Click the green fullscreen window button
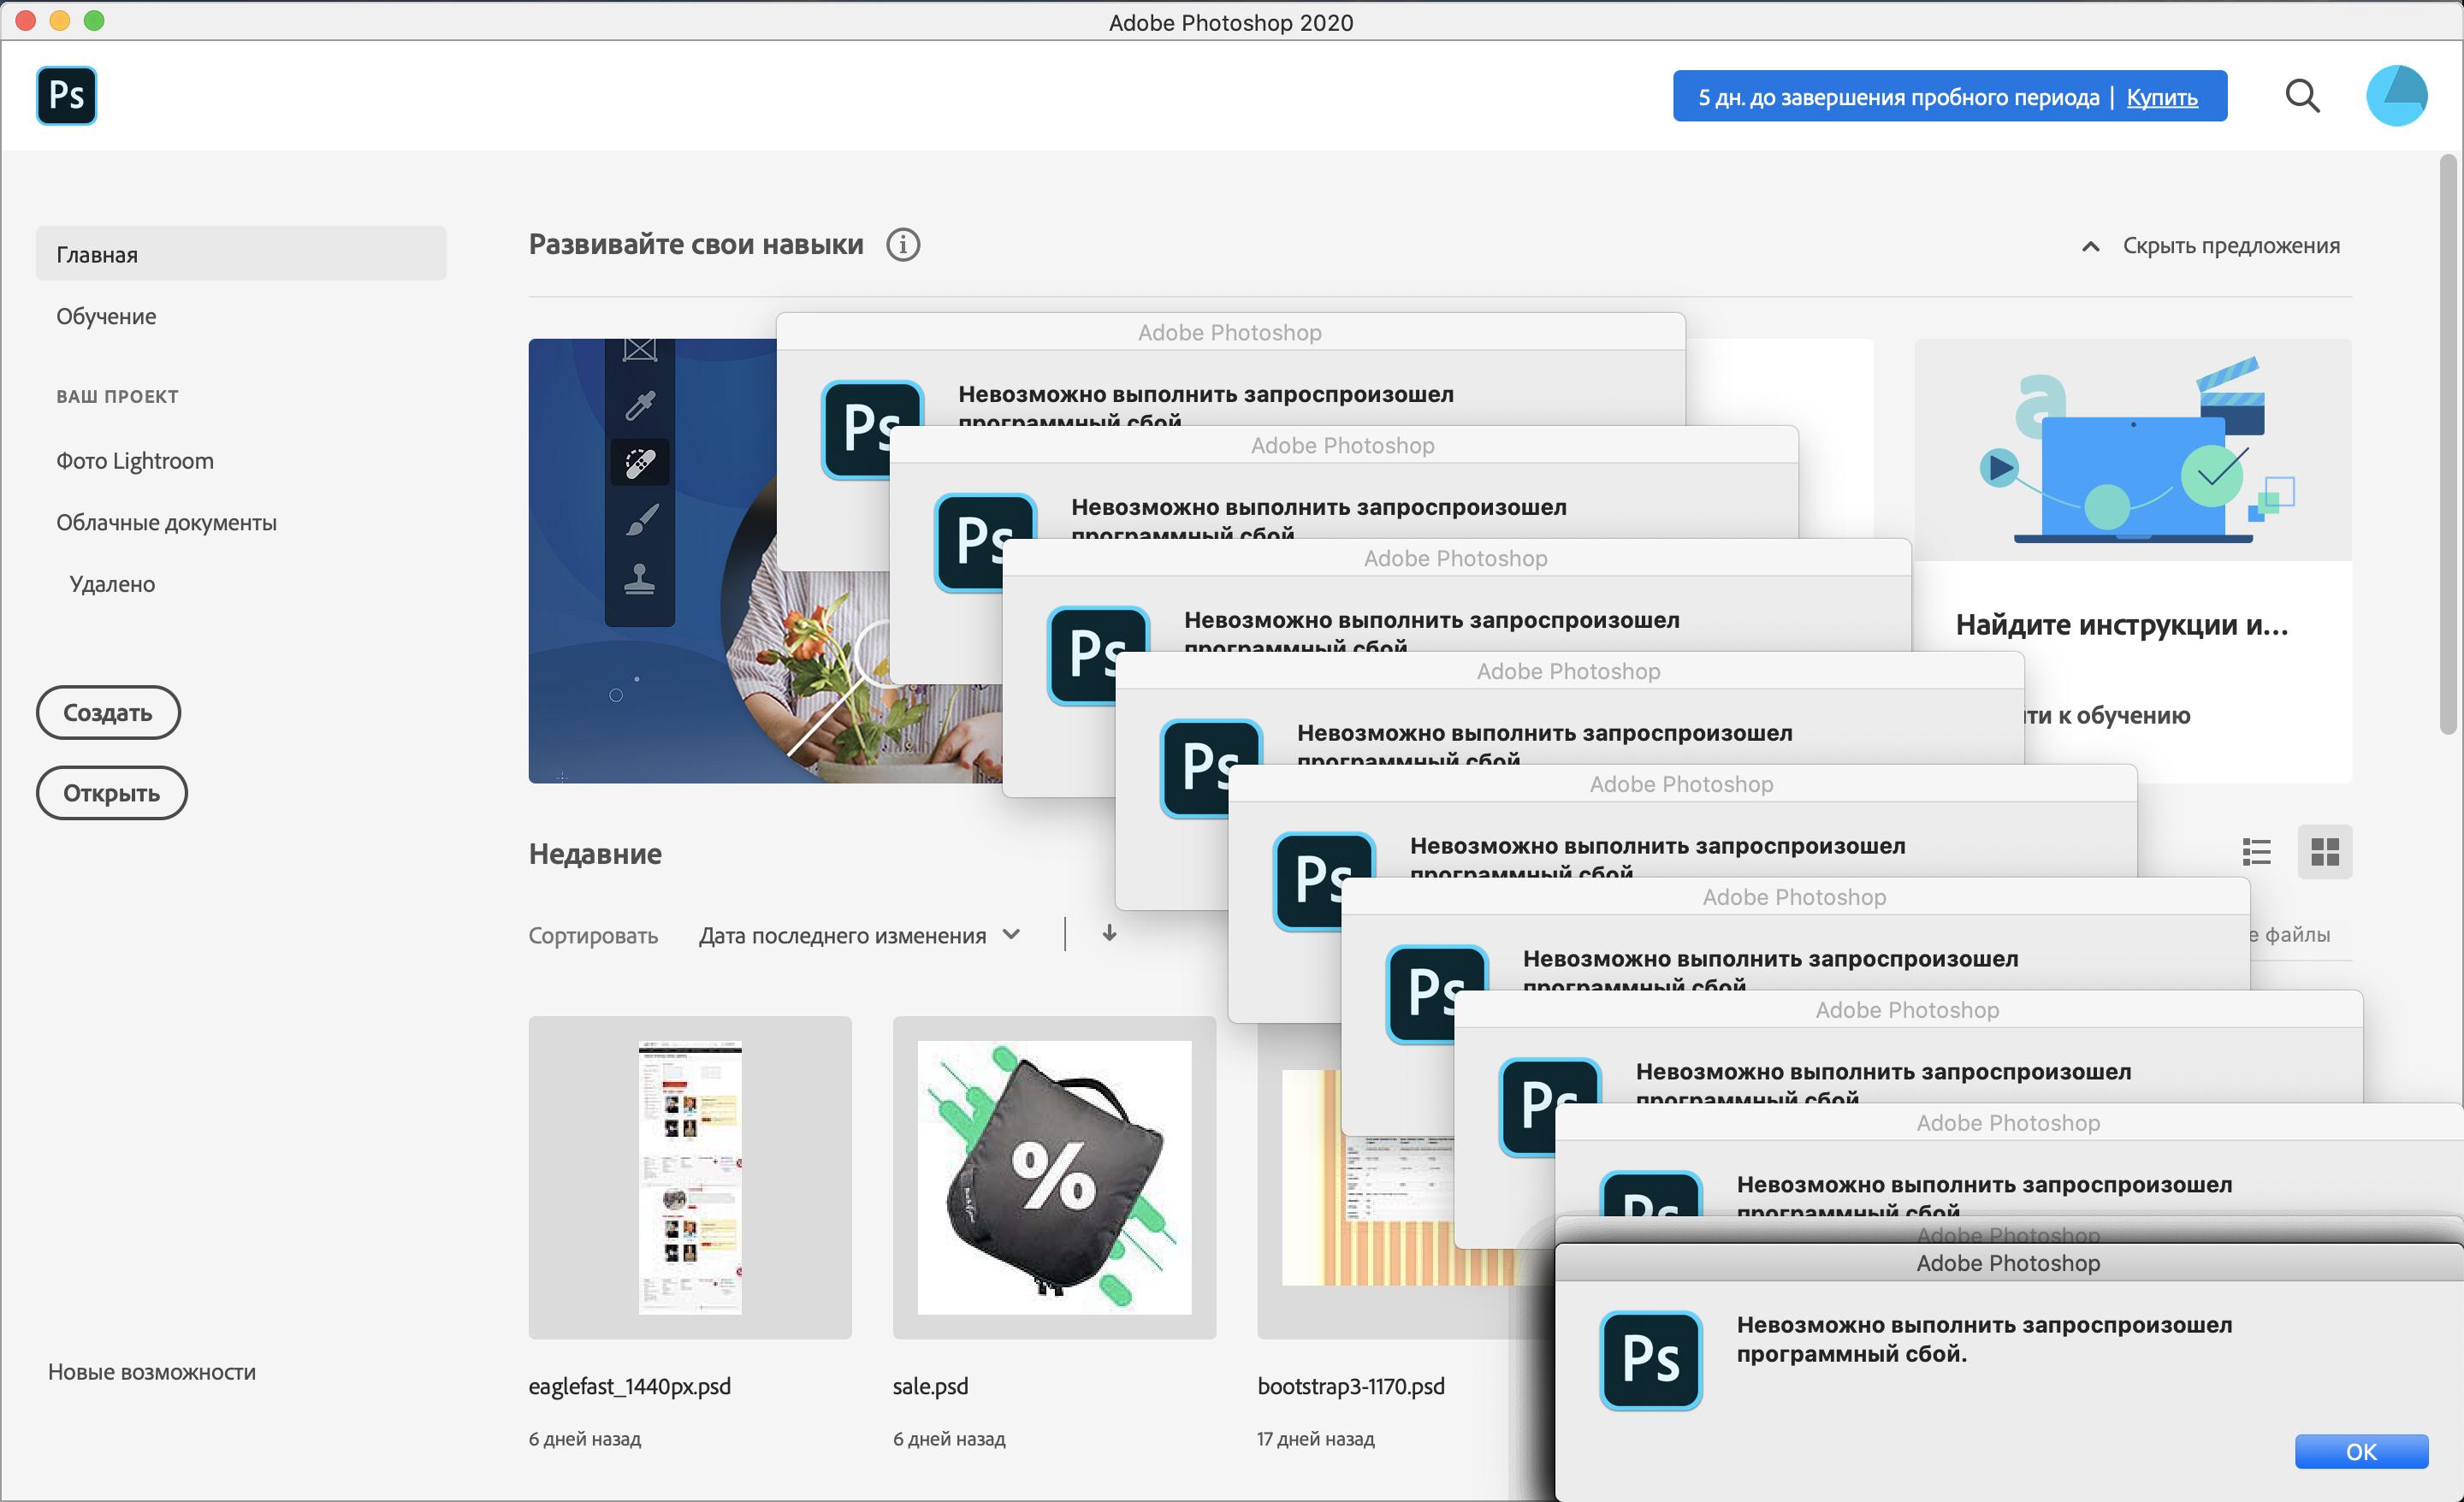 click(94, 20)
